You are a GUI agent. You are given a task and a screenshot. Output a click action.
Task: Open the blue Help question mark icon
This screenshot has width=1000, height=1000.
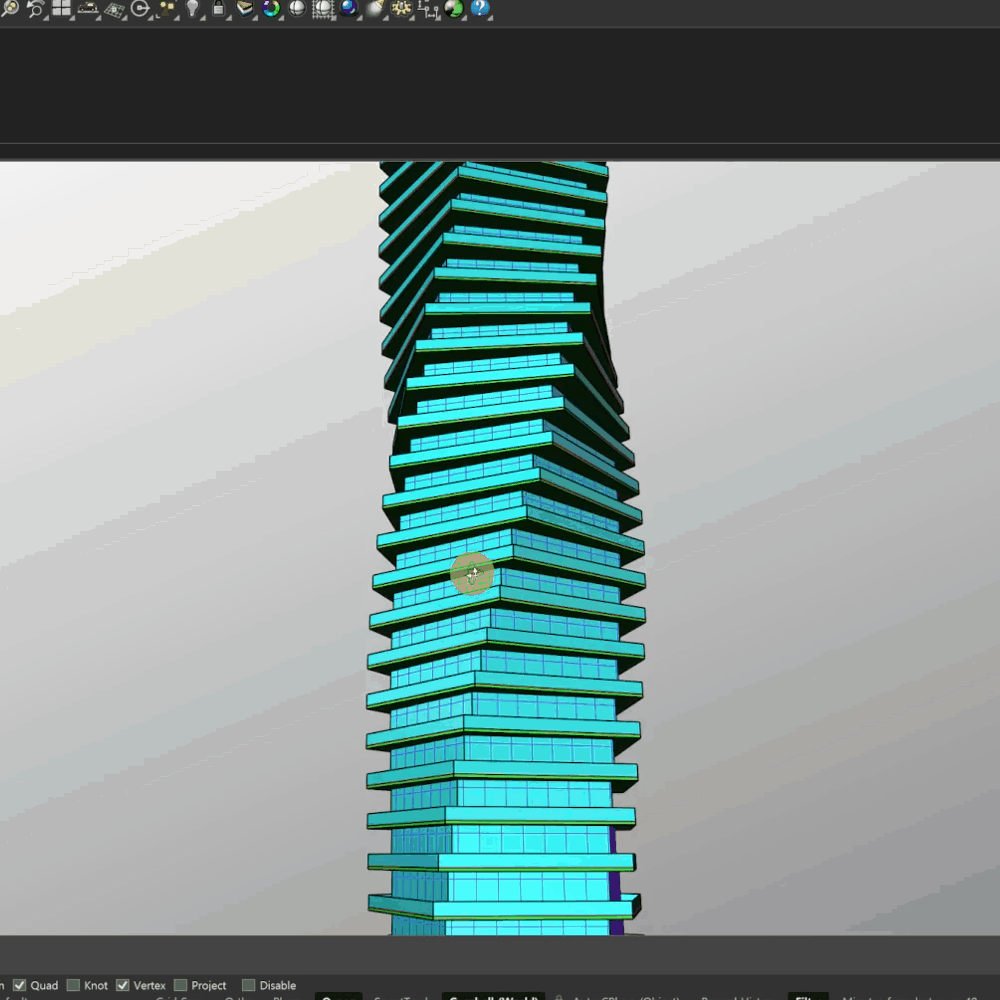pos(480,9)
